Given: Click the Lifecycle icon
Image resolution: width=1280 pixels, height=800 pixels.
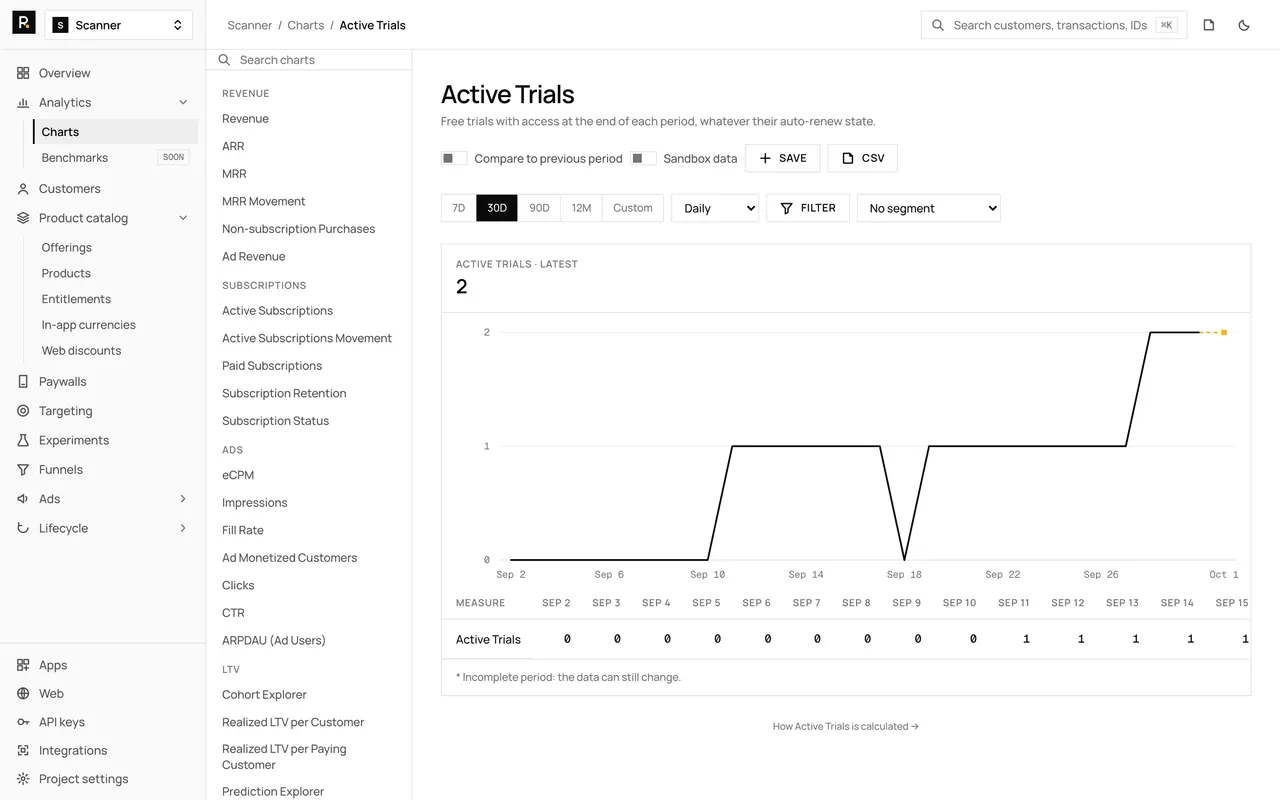Looking at the screenshot, I should coord(23,528).
